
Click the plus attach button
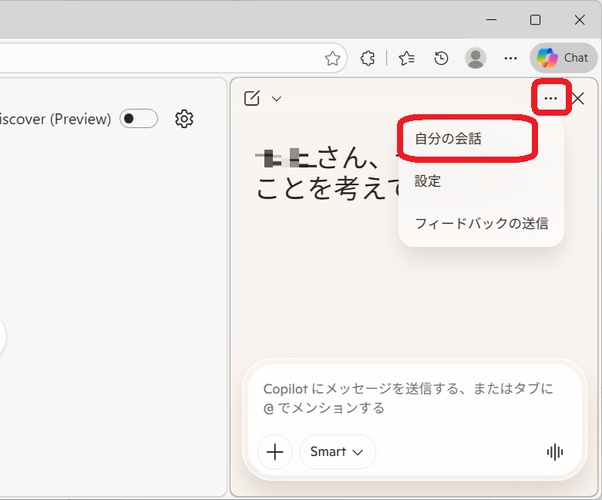275,452
